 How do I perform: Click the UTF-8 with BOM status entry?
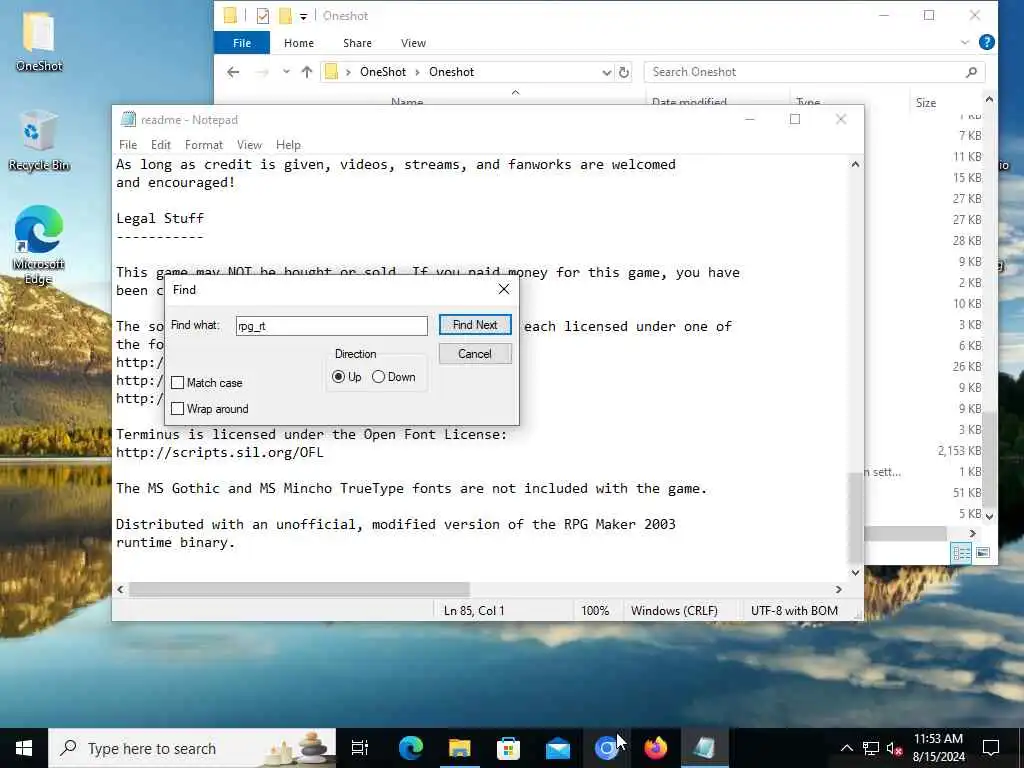tap(794, 611)
